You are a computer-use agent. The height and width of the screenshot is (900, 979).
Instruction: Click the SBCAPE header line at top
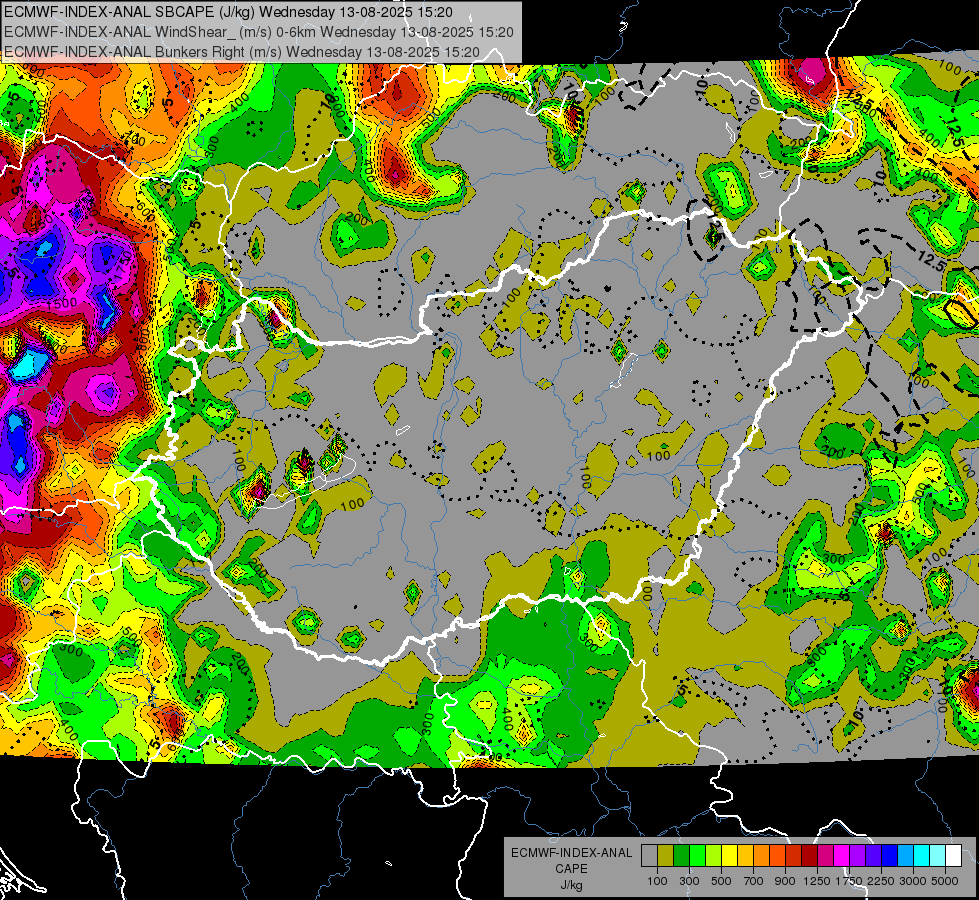229,12
